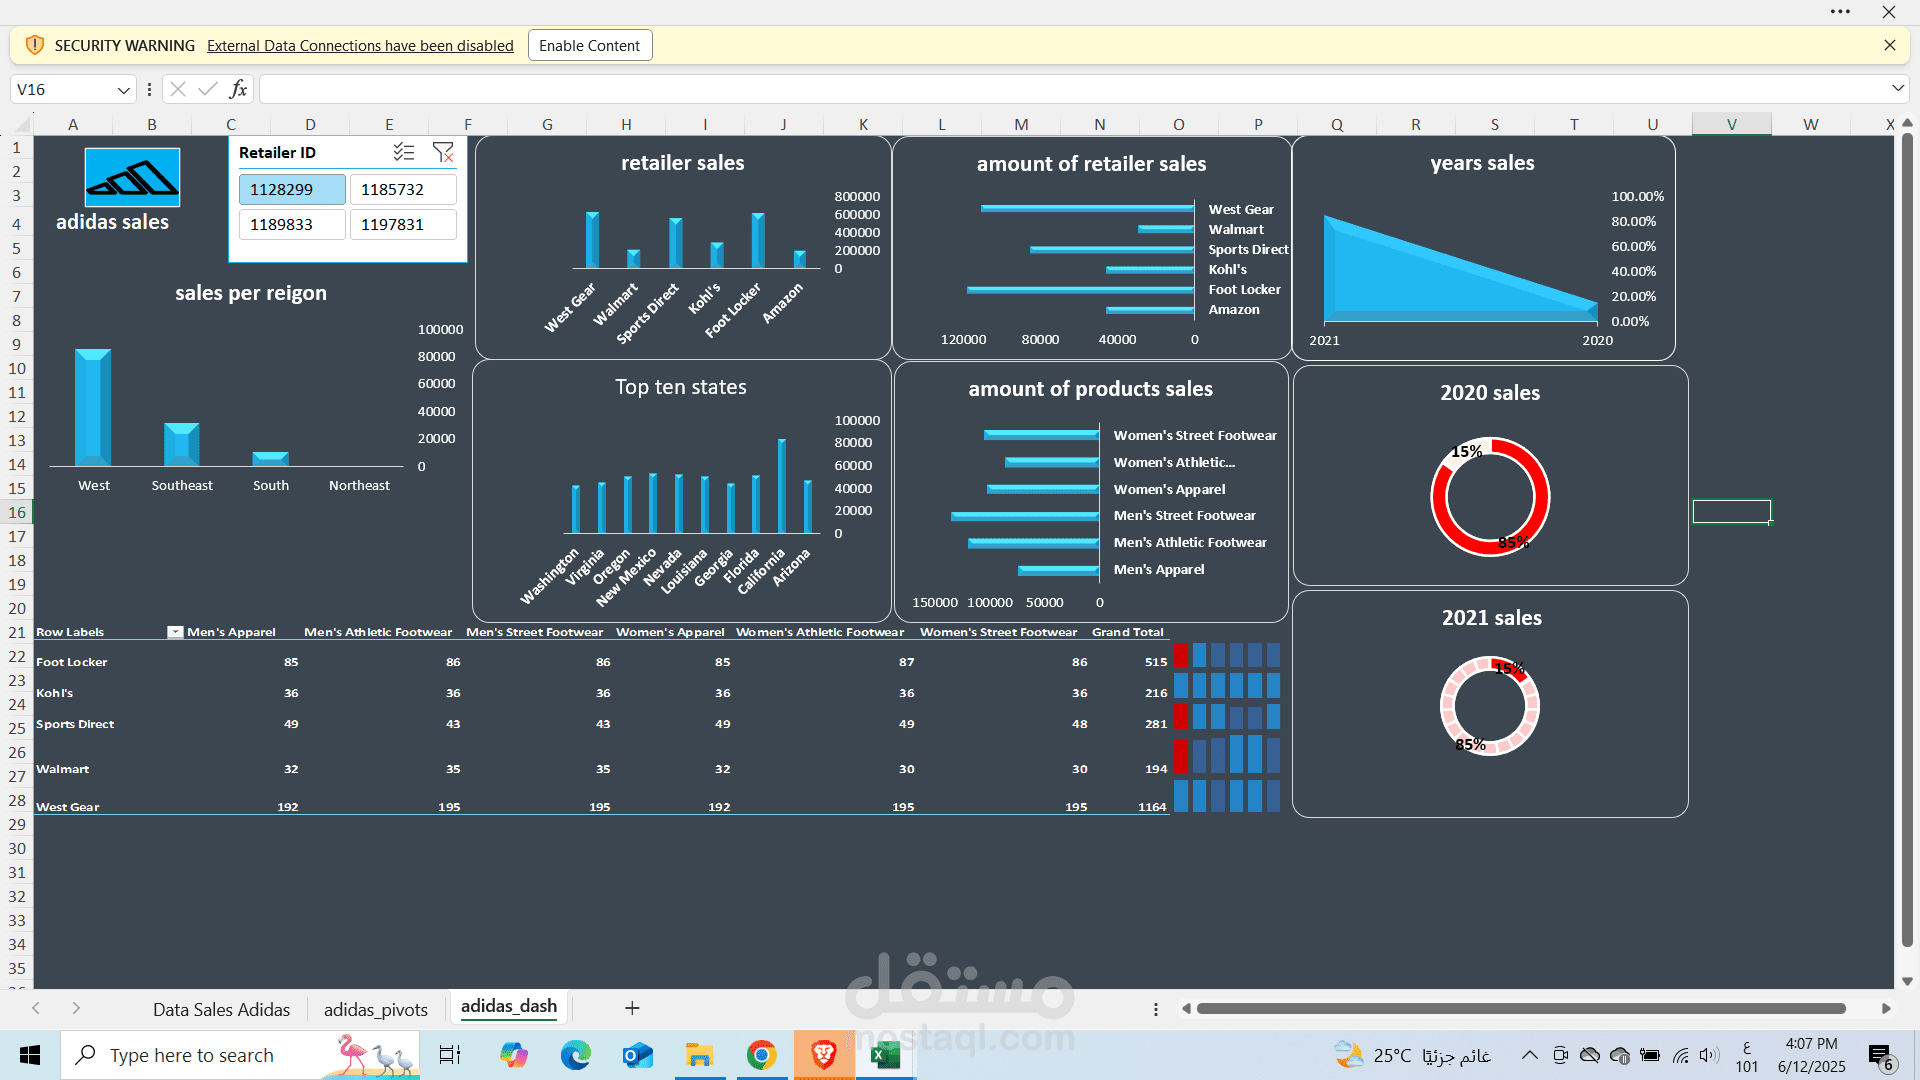Clear filter in Retailer ID slicer

pos(443,152)
